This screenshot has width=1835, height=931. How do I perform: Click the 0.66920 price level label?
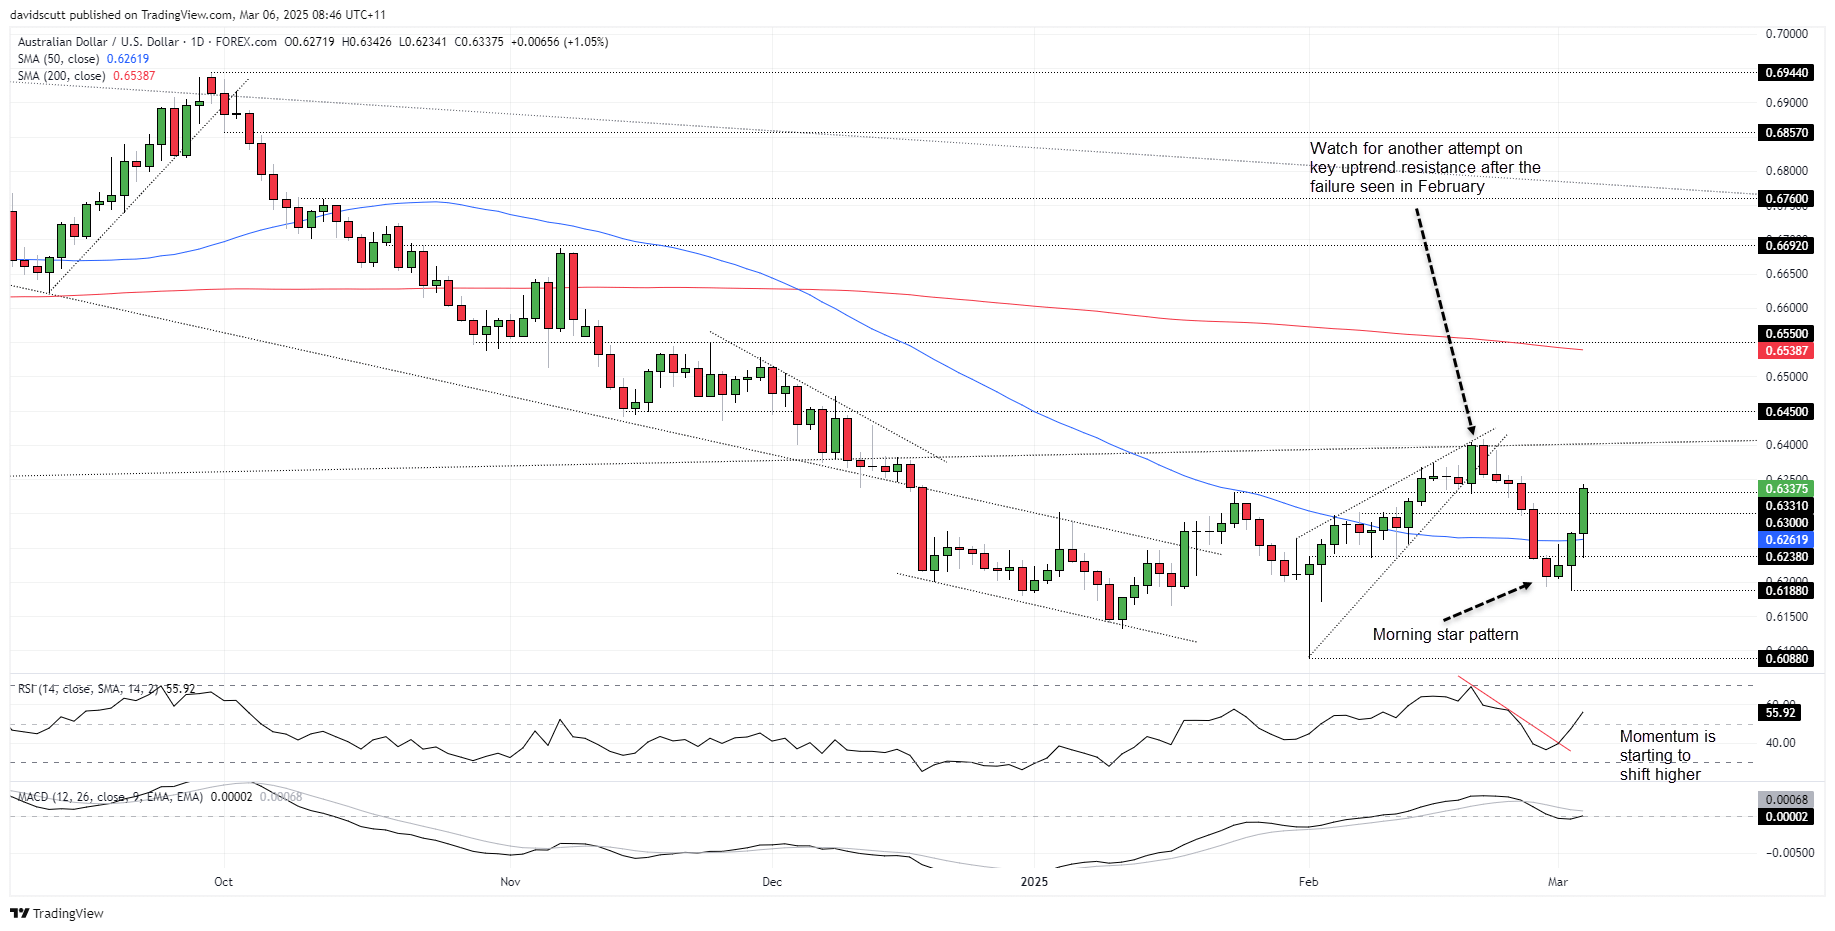pyautogui.click(x=1786, y=245)
